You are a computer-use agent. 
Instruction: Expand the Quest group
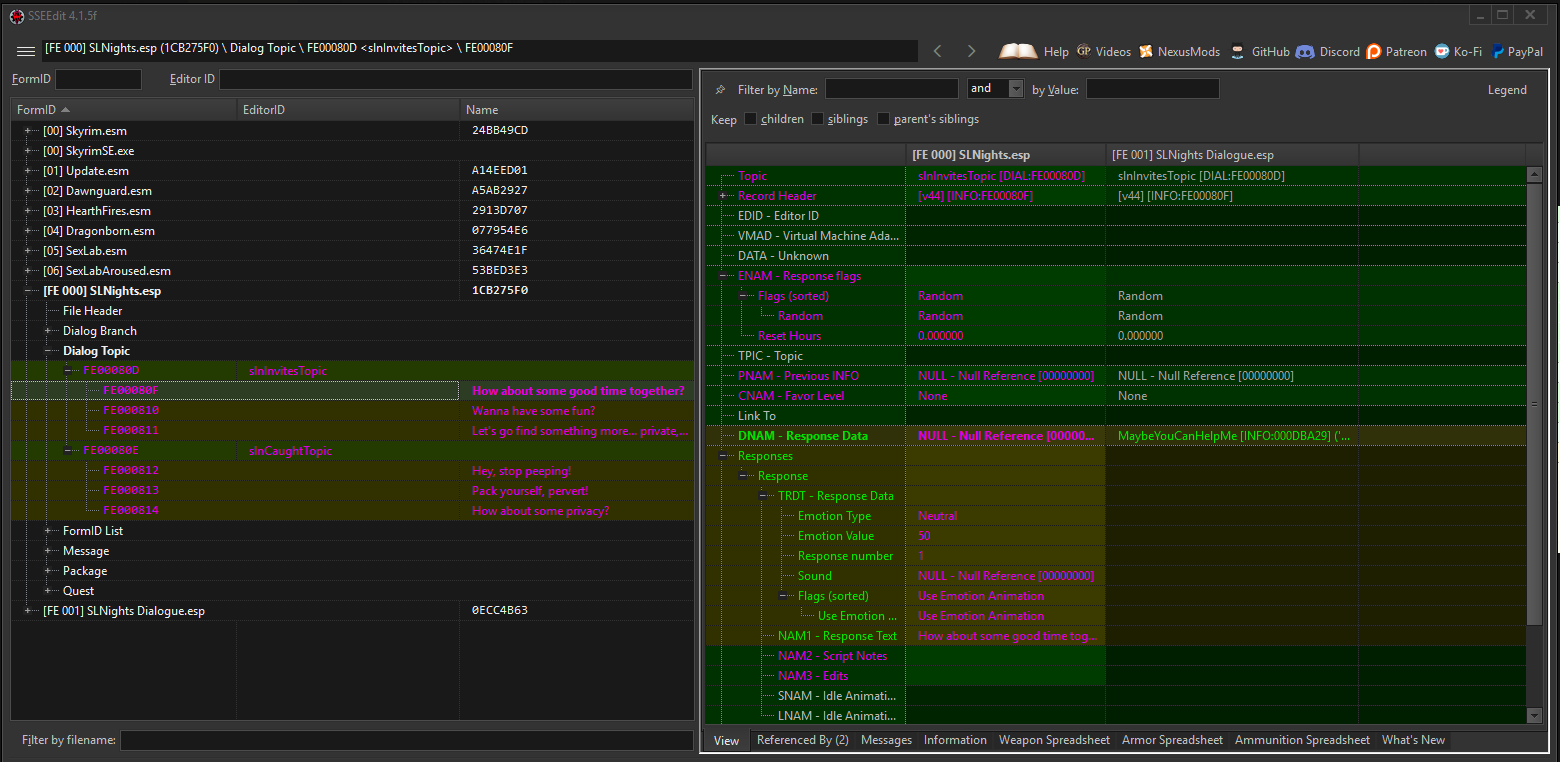pos(50,591)
